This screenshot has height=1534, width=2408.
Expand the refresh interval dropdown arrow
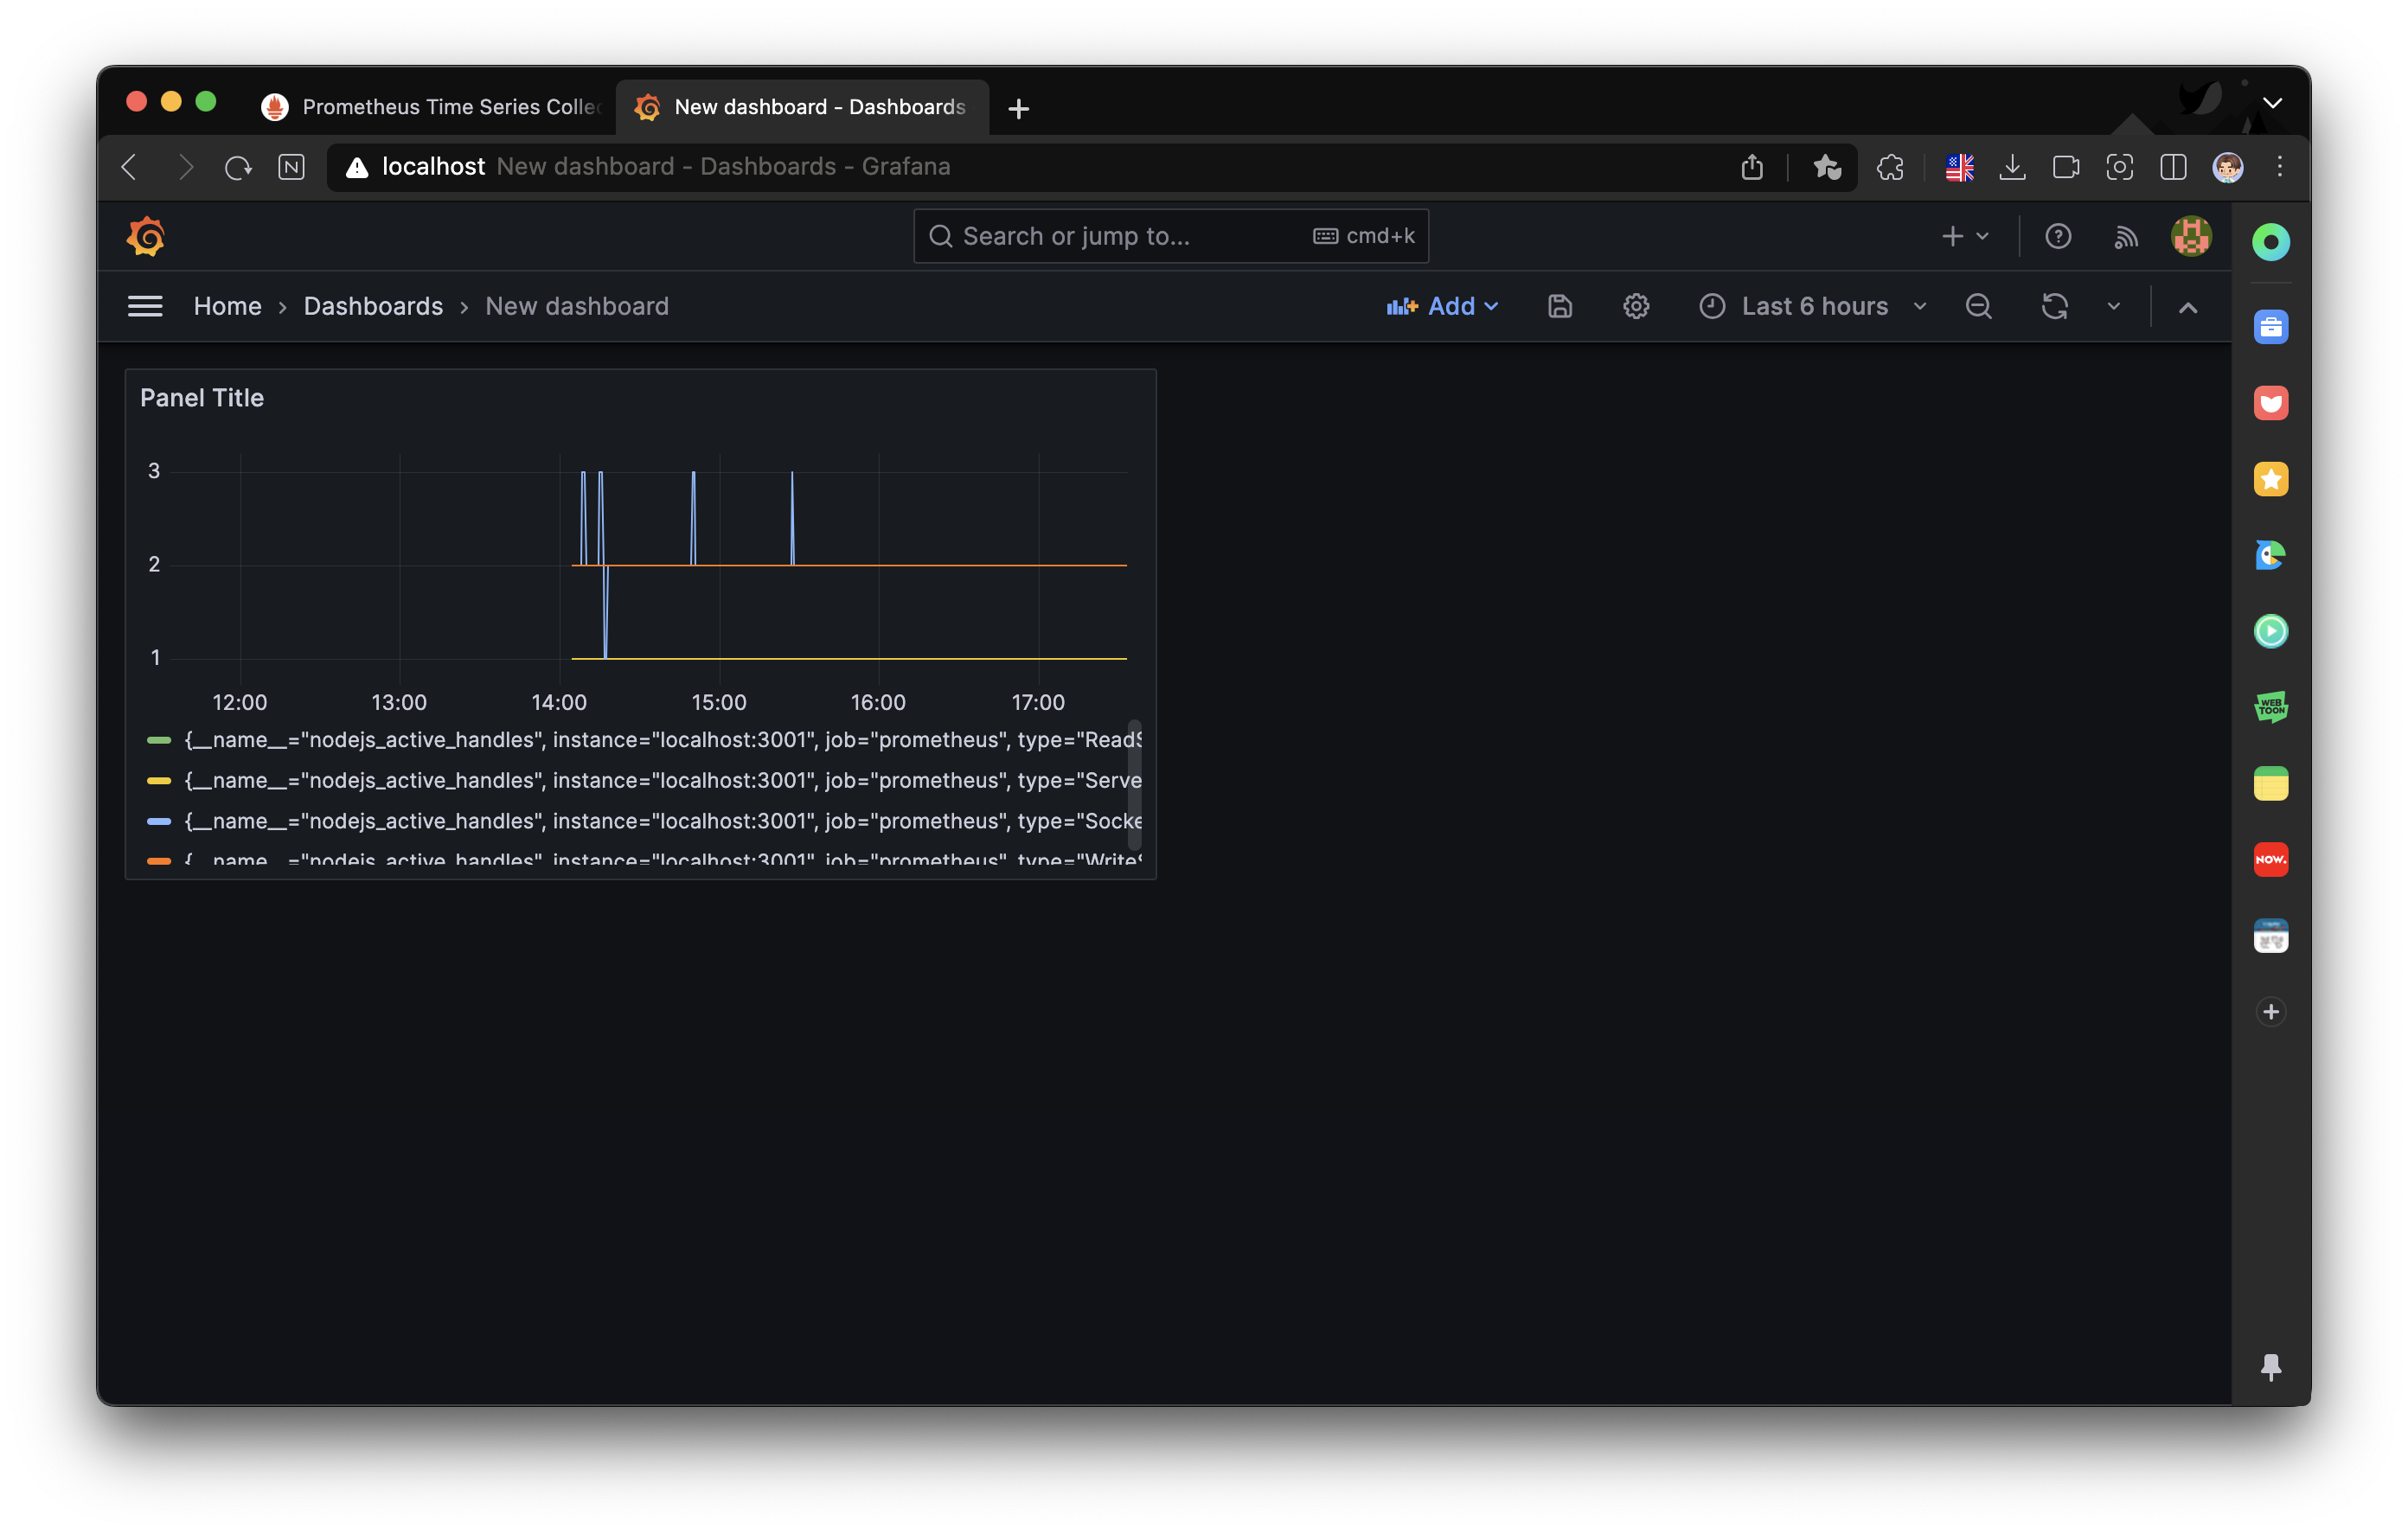2113,307
